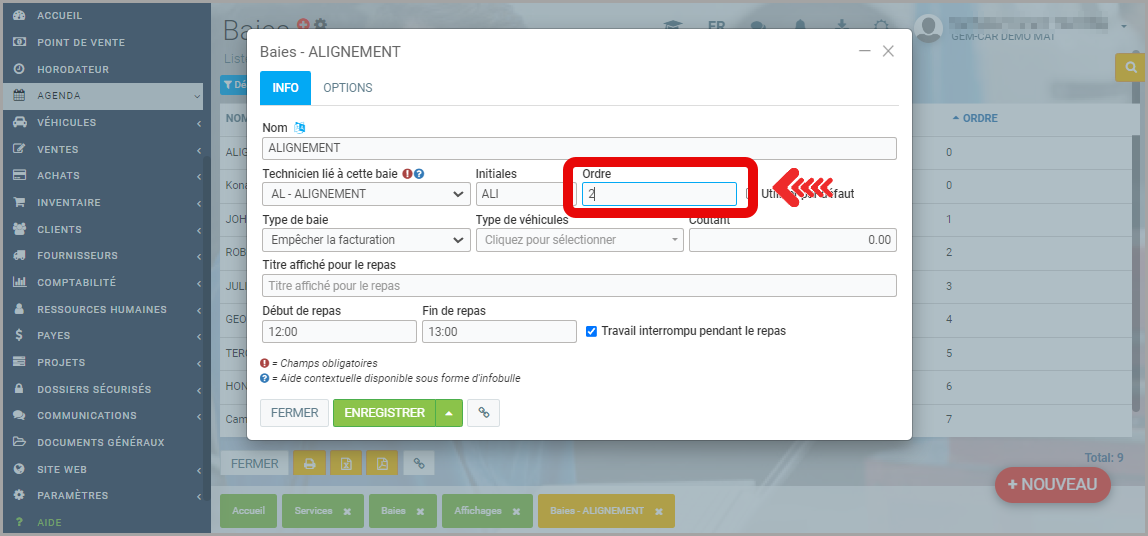Click the print icon in the bottom toolbar
Viewport: 1148px width, 536px height.
[x=310, y=464]
